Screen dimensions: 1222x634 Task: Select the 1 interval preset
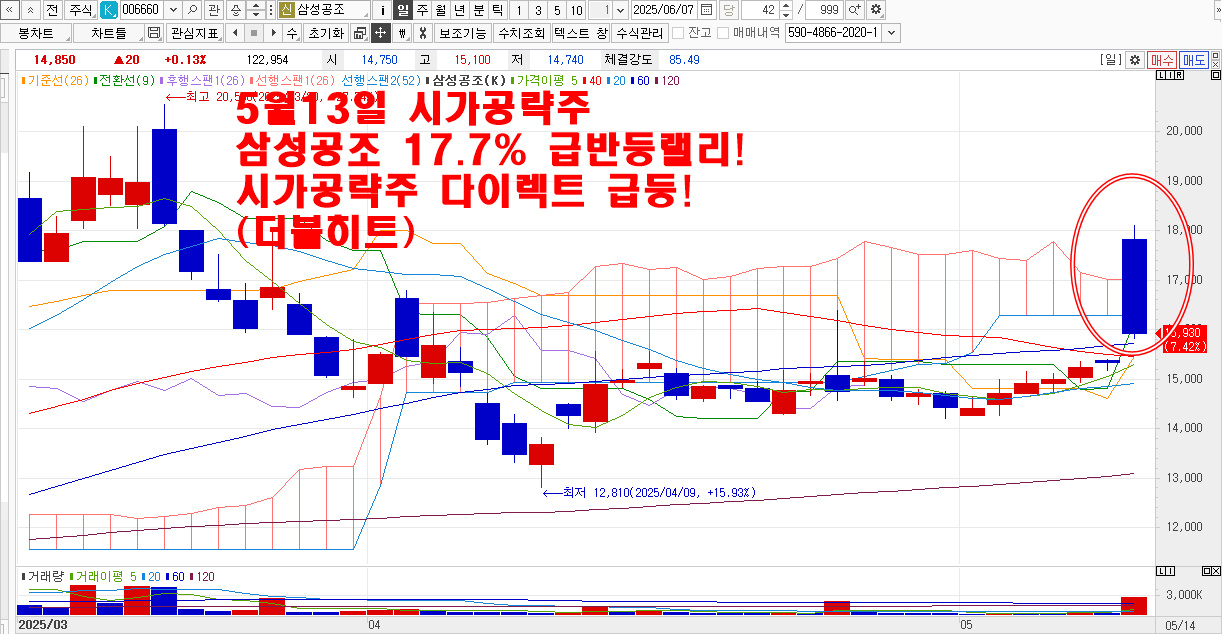click(x=517, y=10)
